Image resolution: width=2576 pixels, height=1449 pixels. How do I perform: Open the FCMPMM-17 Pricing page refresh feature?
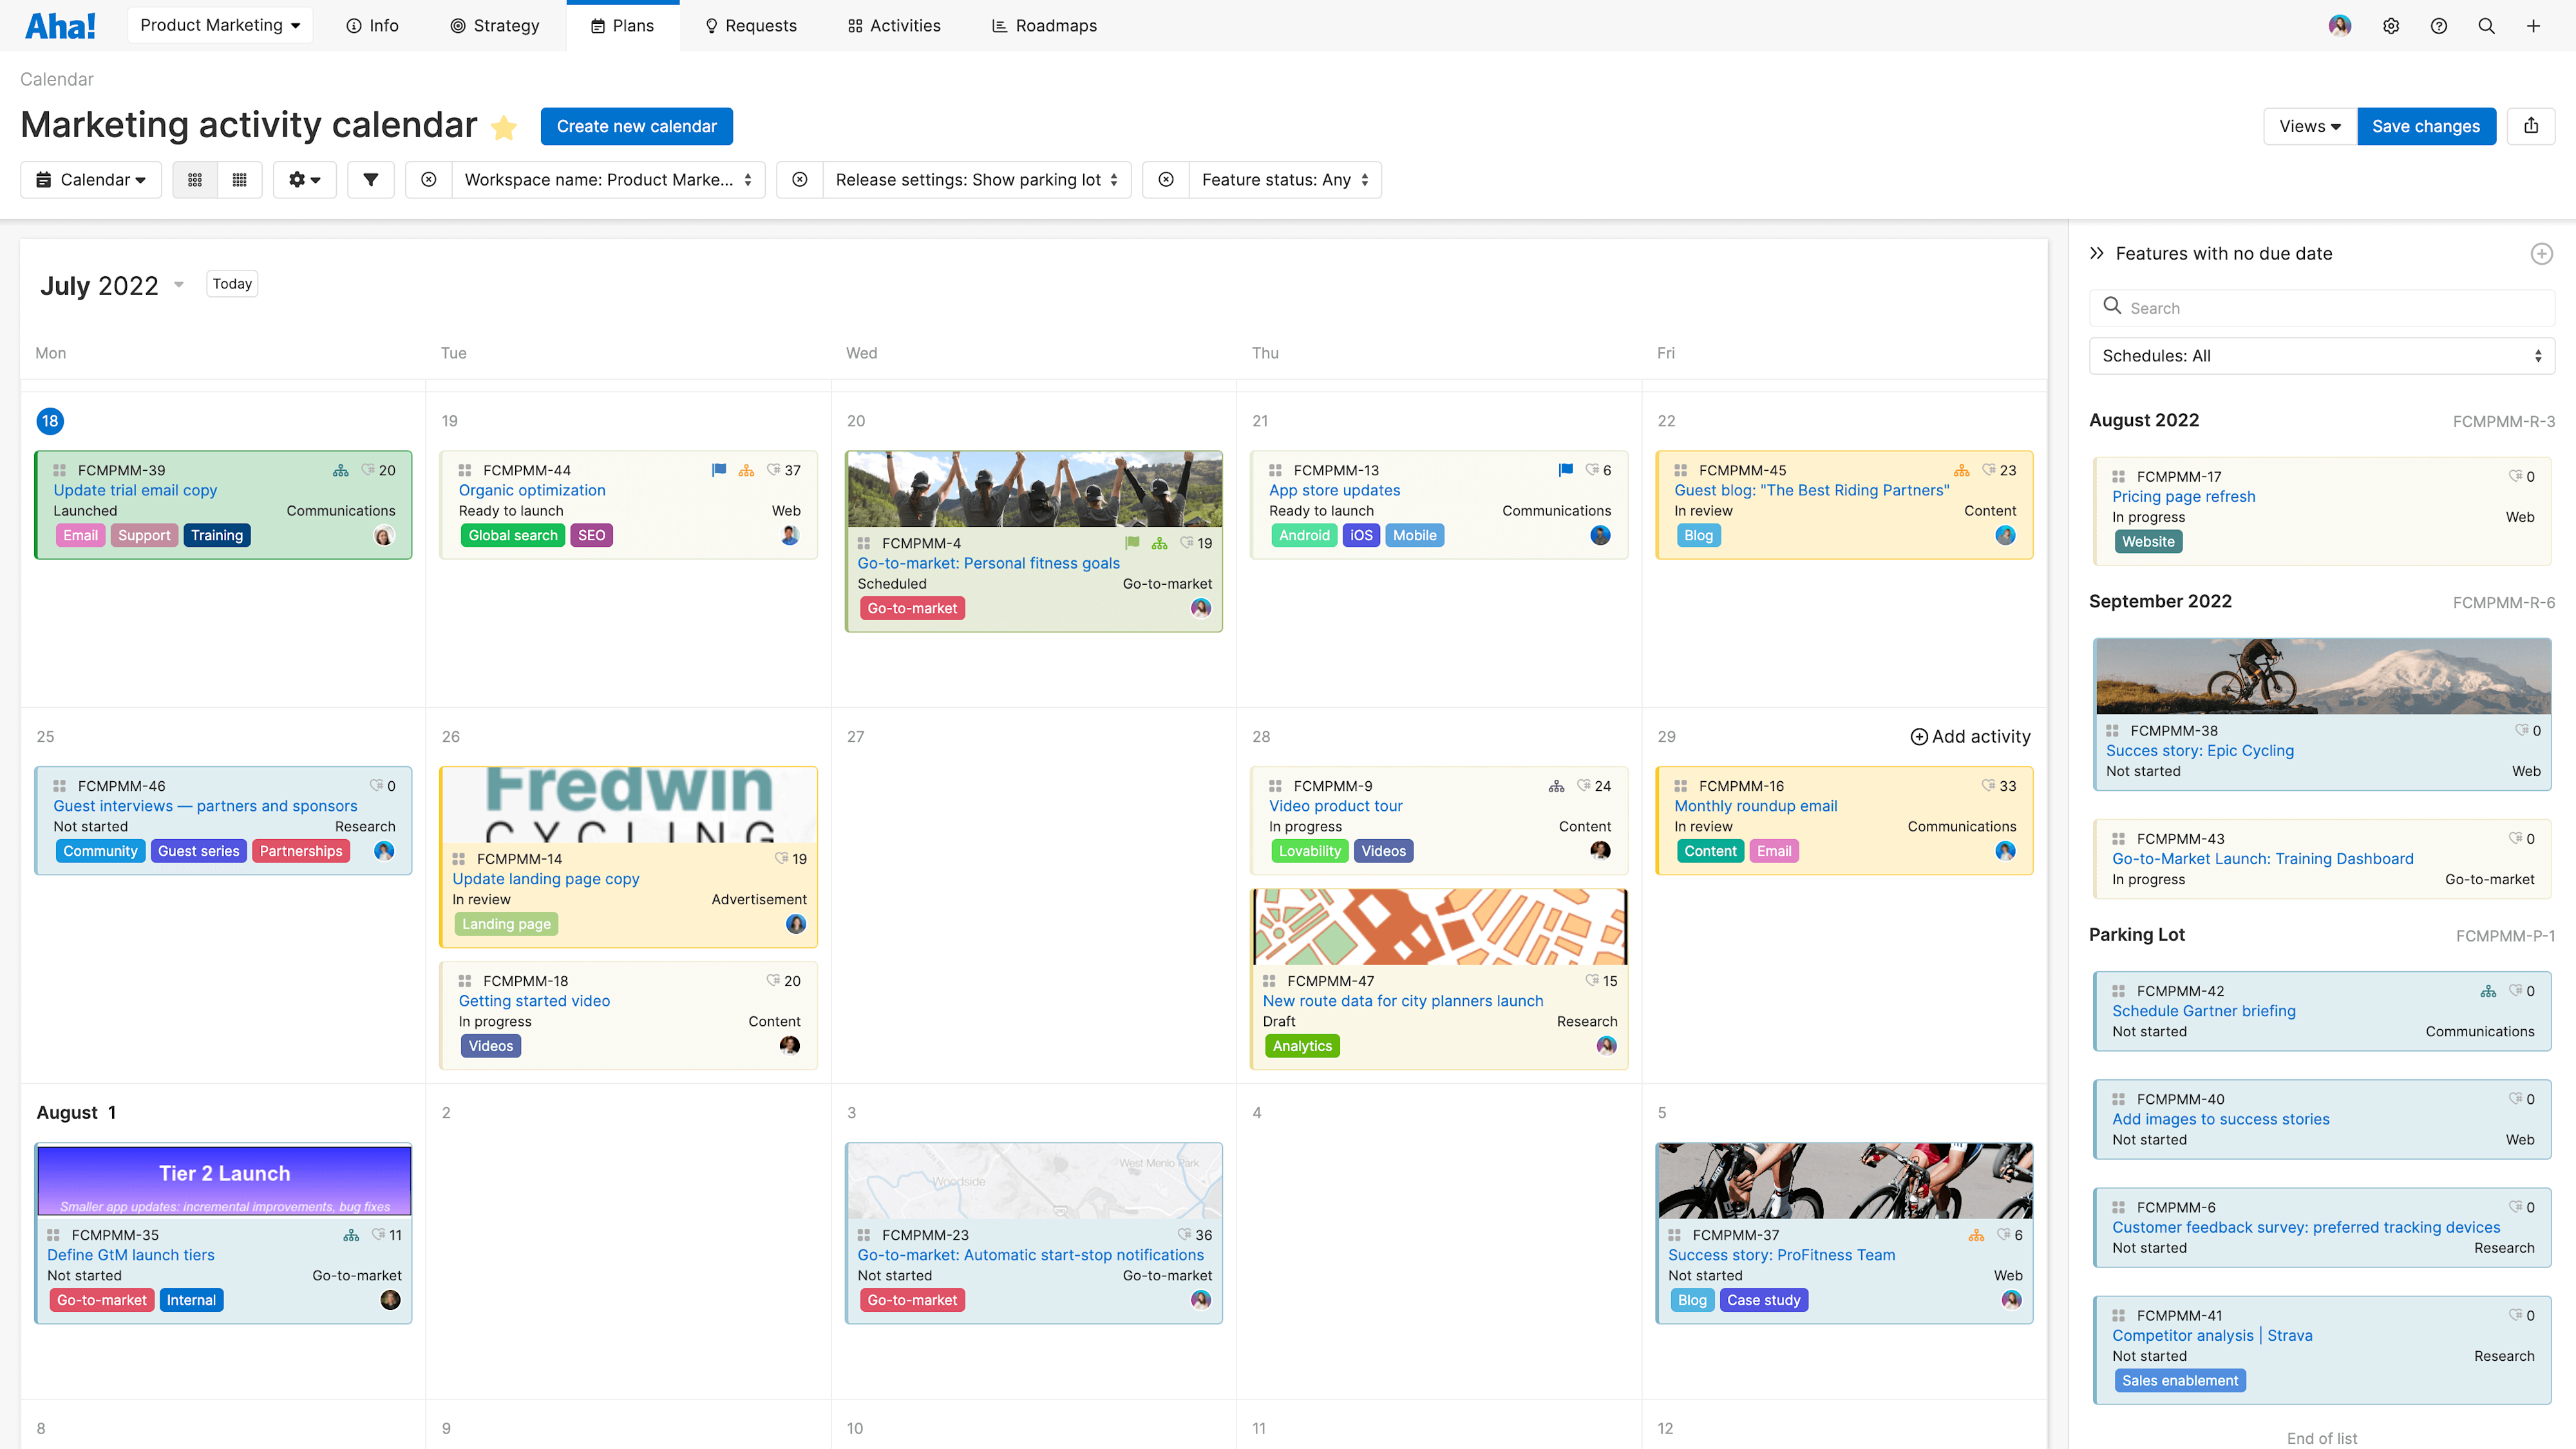pyautogui.click(x=2183, y=496)
